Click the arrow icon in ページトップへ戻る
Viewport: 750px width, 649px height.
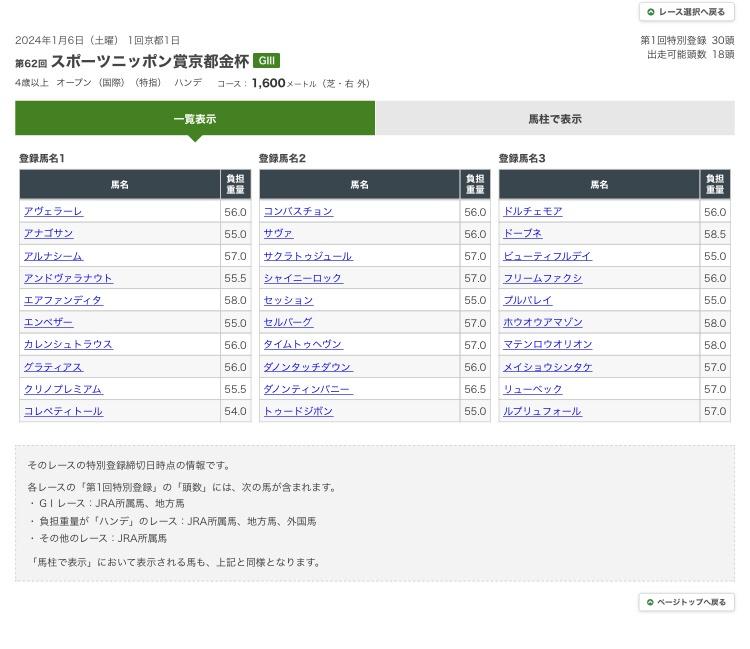tap(650, 602)
